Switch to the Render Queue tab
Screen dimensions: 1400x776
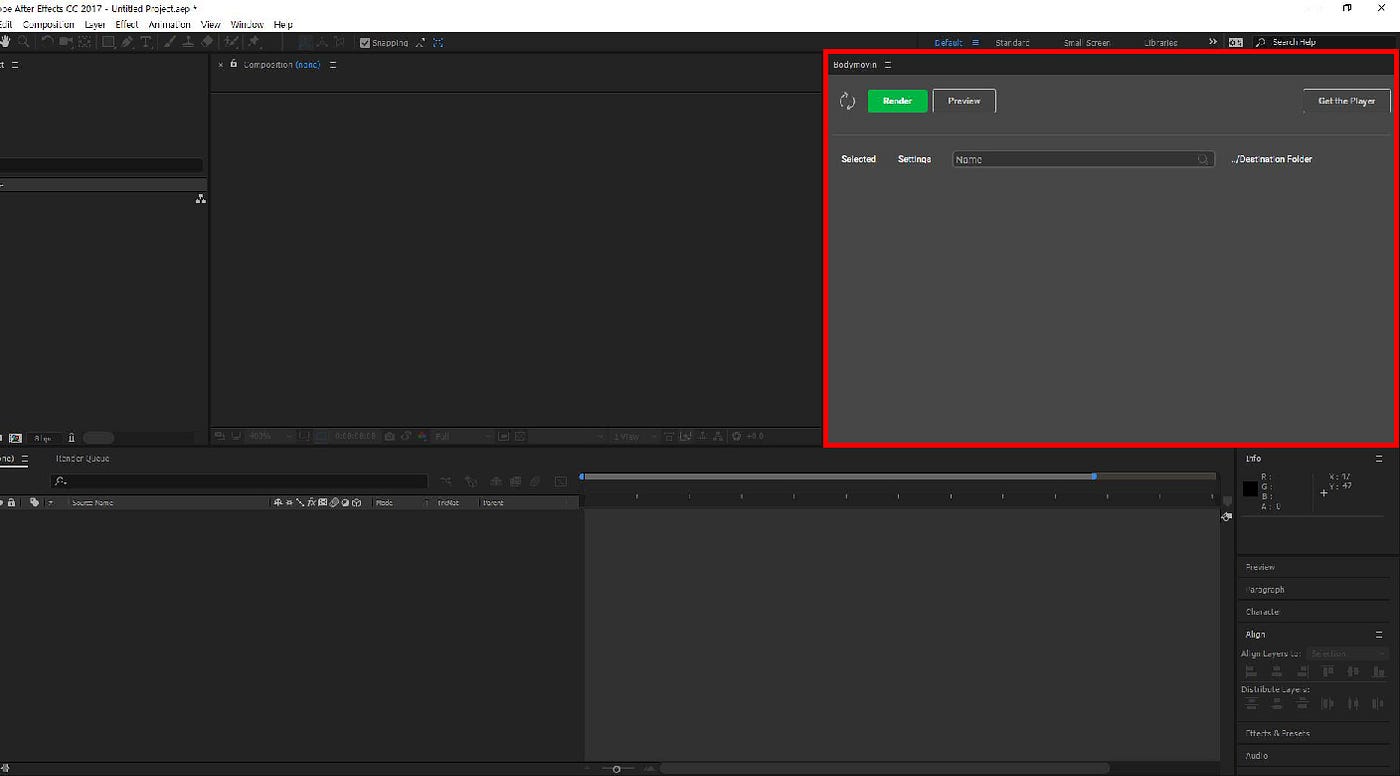click(83, 458)
